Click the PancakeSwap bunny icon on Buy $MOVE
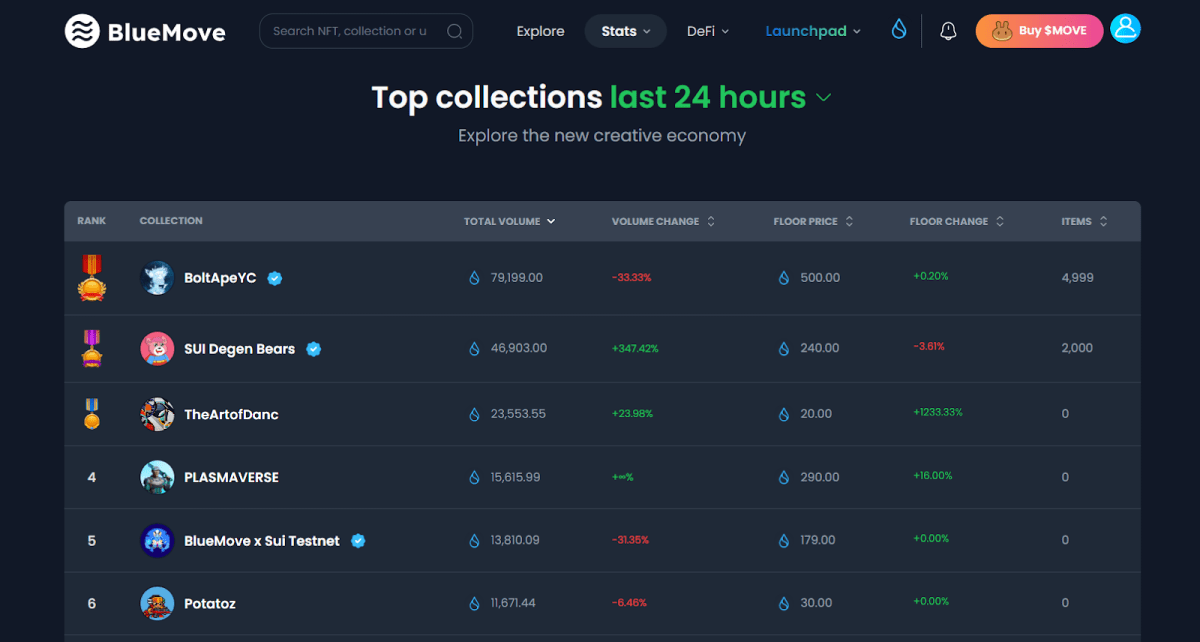 (x=1003, y=31)
